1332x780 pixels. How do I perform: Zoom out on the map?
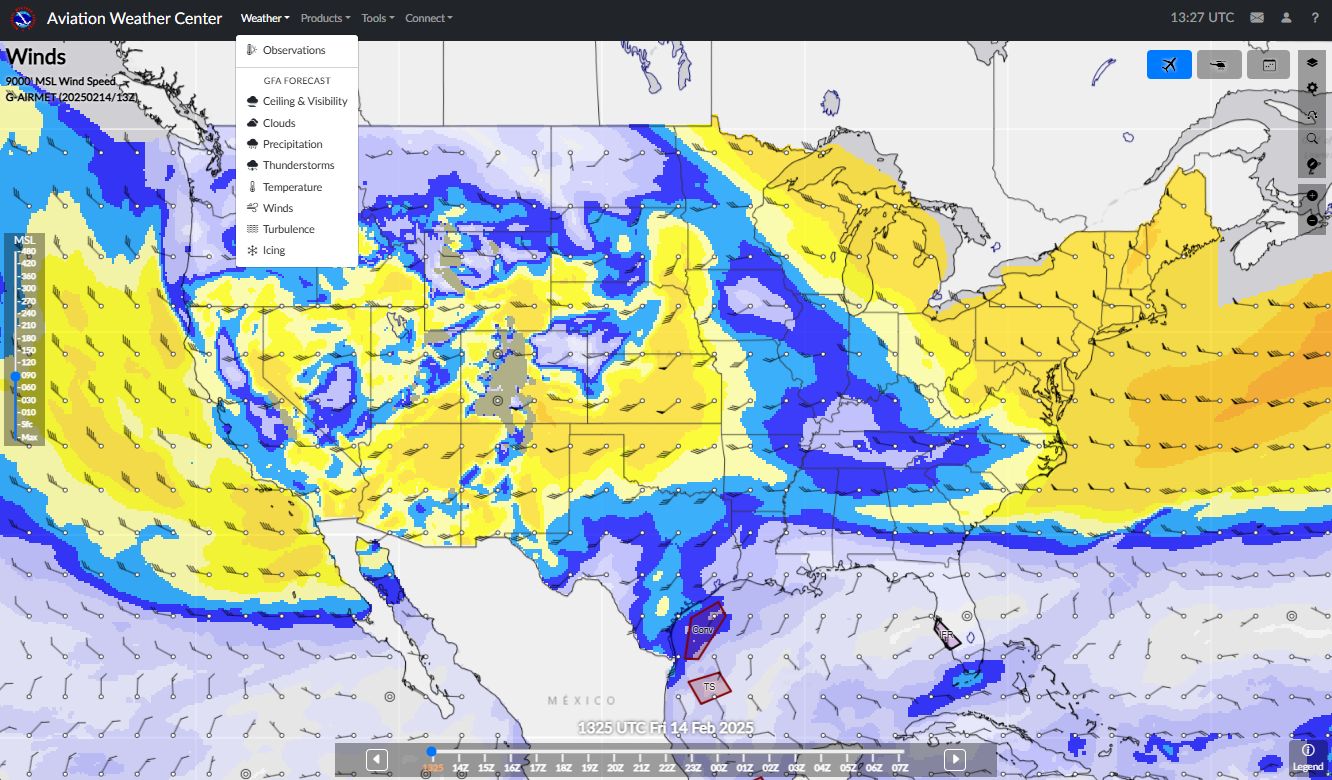point(1312,220)
